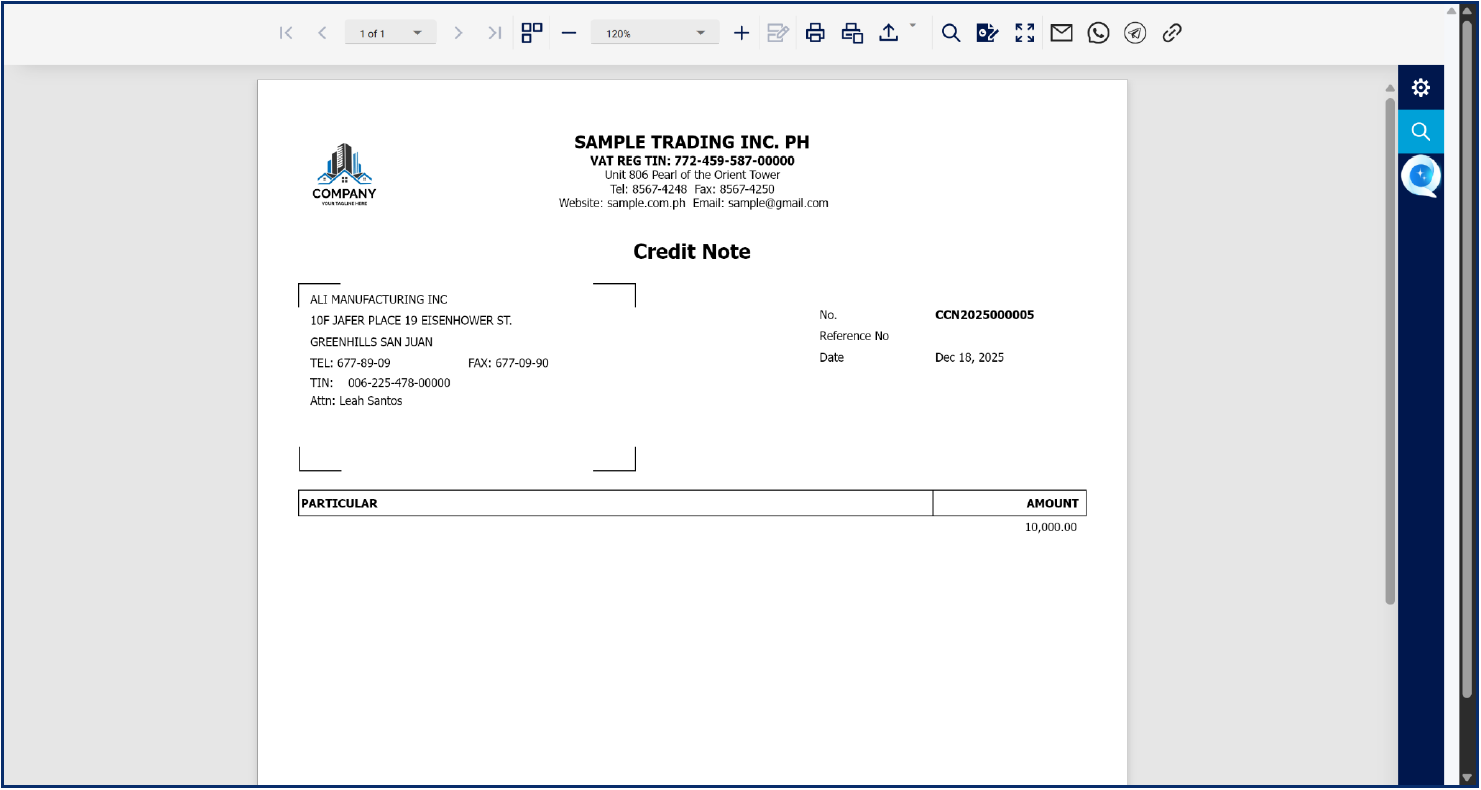This screenshot has height=790, width=1481.
Task: Select credit note number CCN2025000005
Action: 984,315
